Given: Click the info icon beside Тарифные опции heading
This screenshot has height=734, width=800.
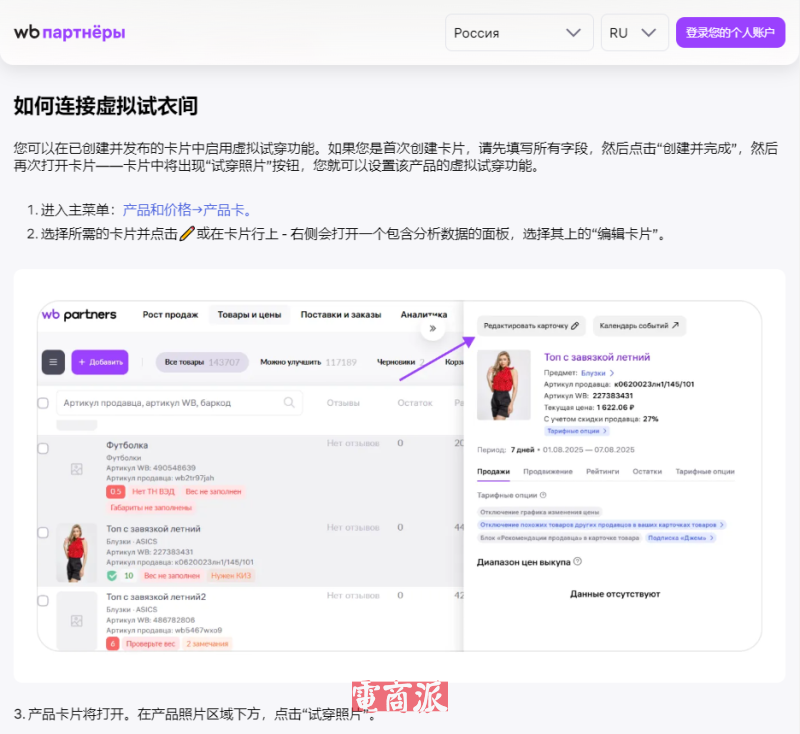Looking at the screenshot, I should pos(543,495).
